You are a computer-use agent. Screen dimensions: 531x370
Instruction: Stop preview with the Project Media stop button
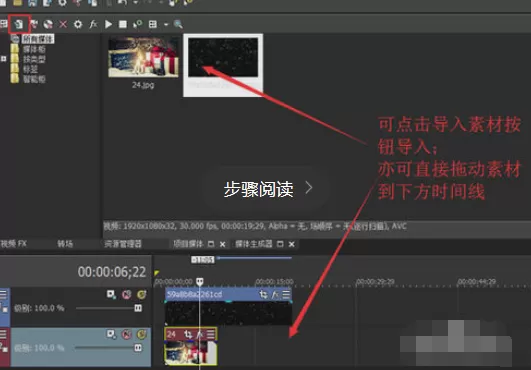click(x=123, y=24)
